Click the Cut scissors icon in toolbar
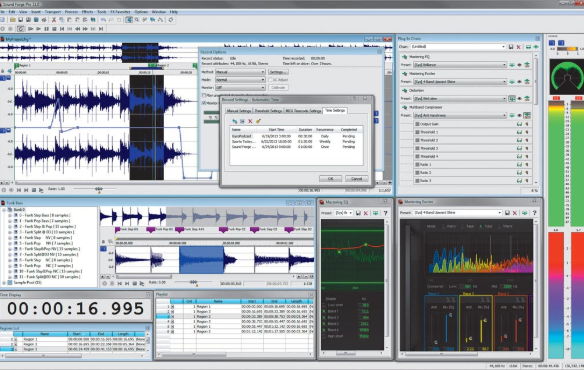 54,20
